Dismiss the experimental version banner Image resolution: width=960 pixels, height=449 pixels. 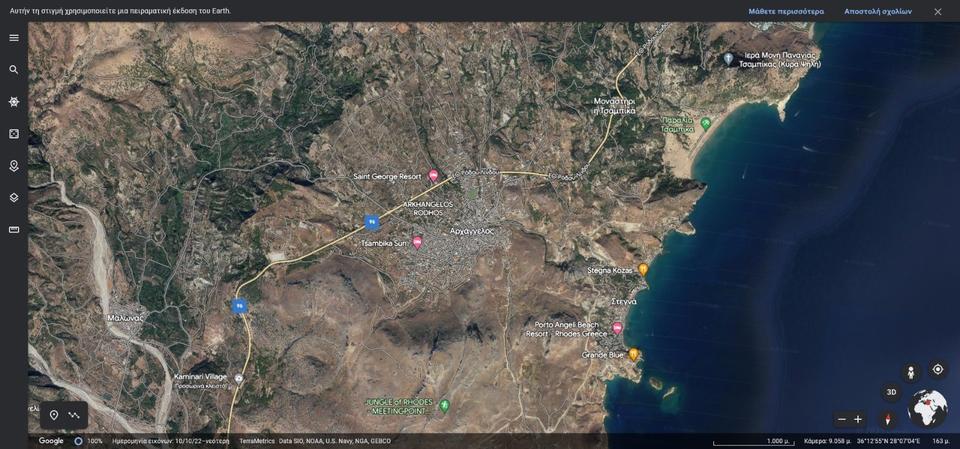click(x=937, y=11)
